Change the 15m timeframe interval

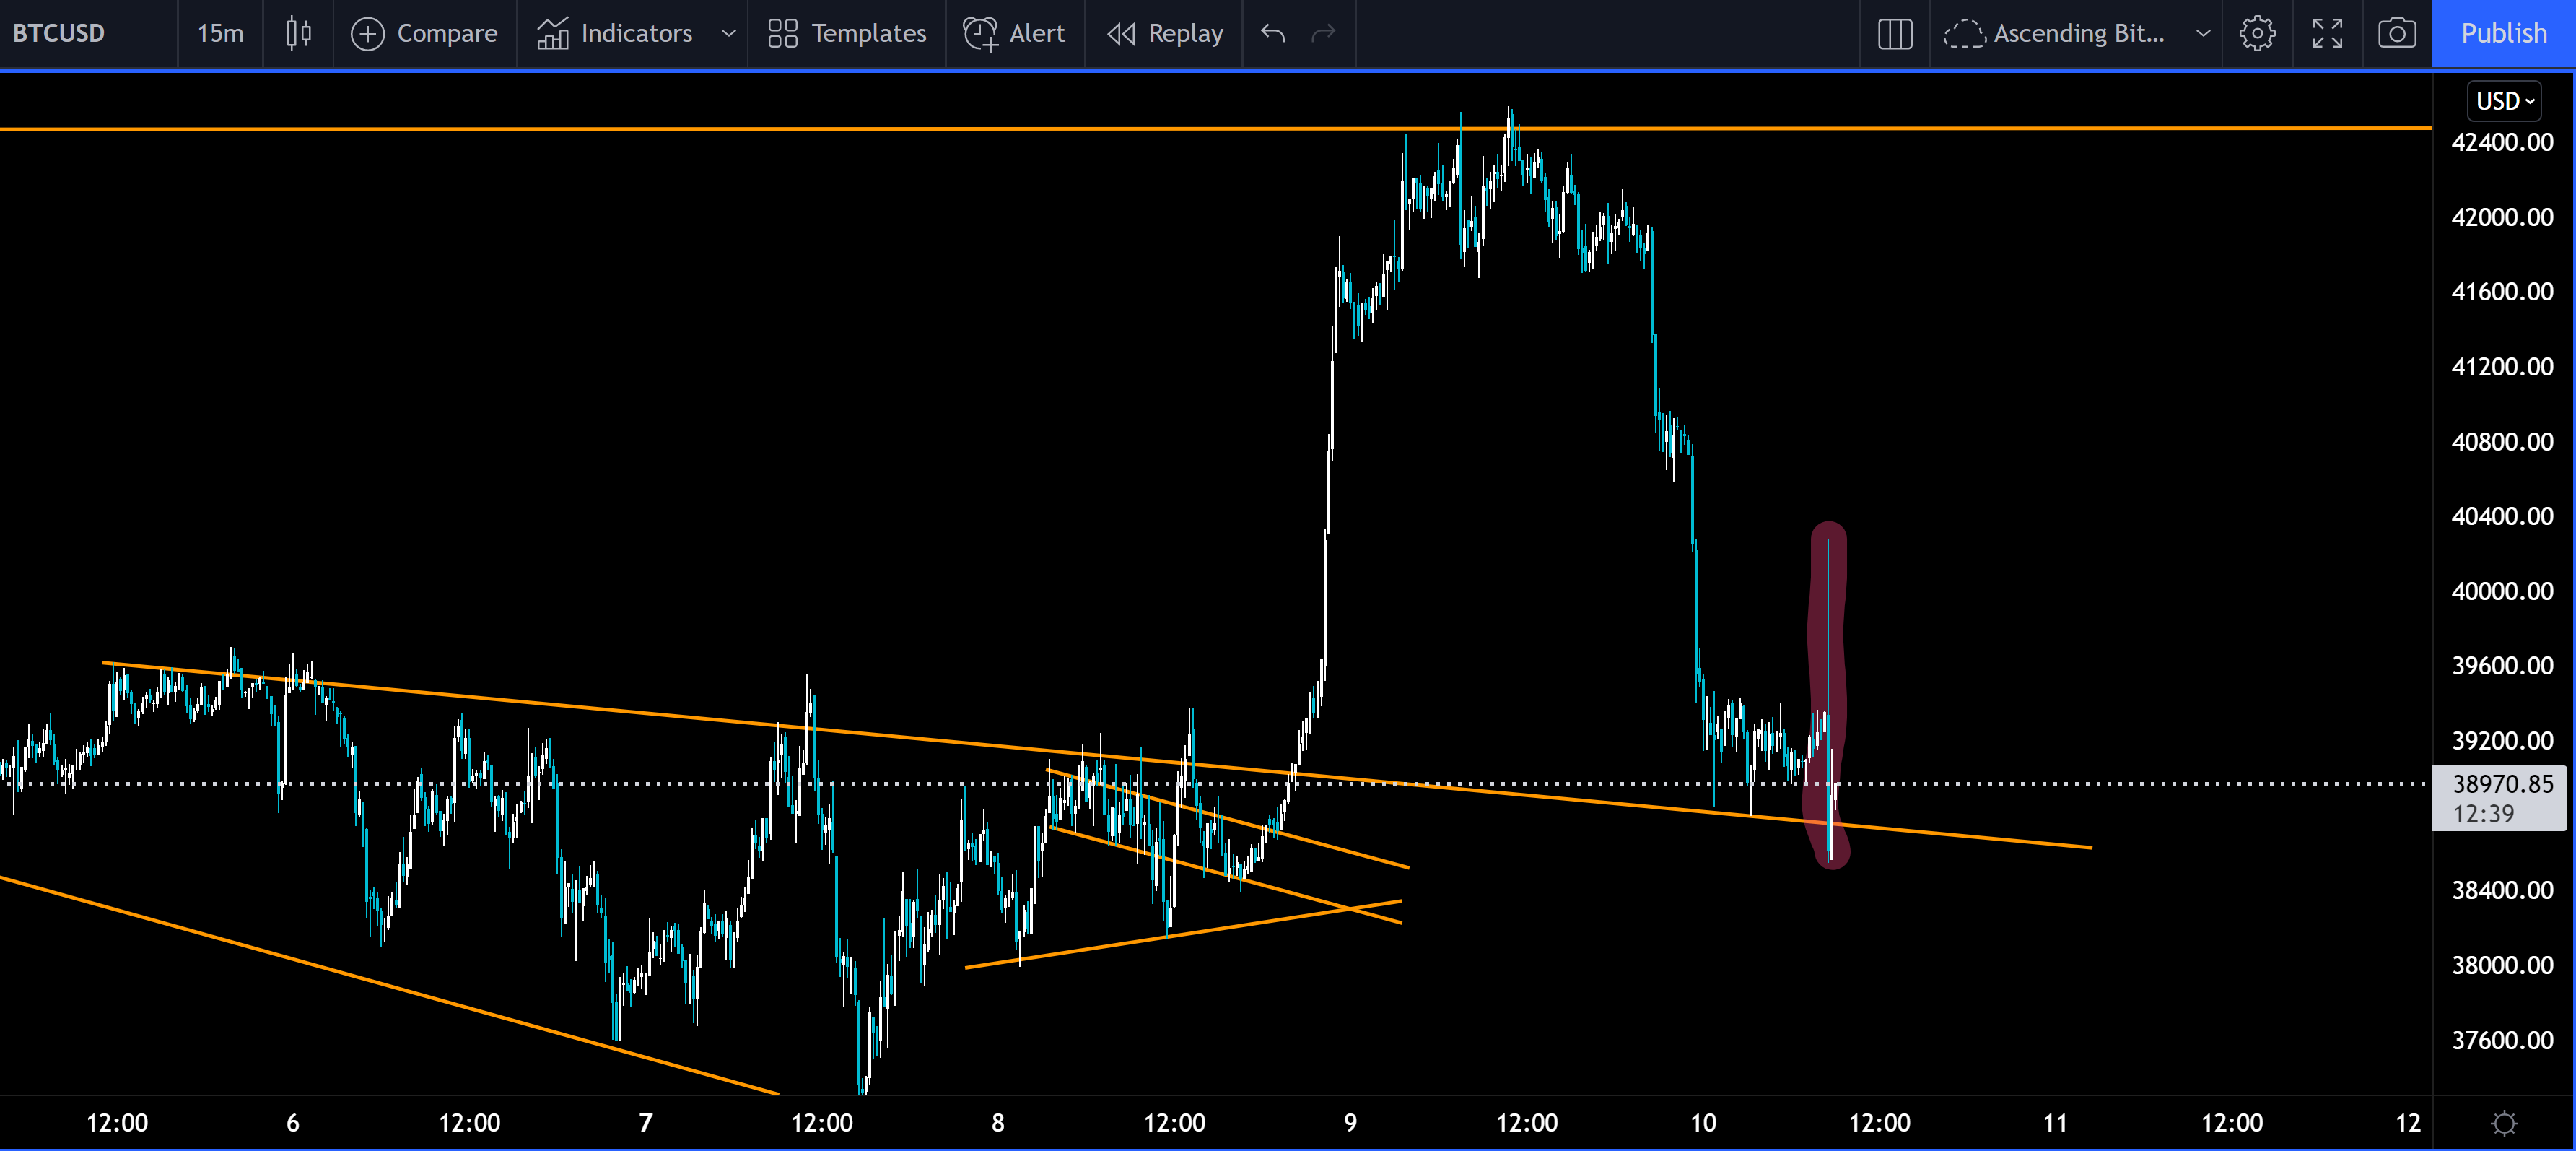pyautogui.click(x=220, y=33)
